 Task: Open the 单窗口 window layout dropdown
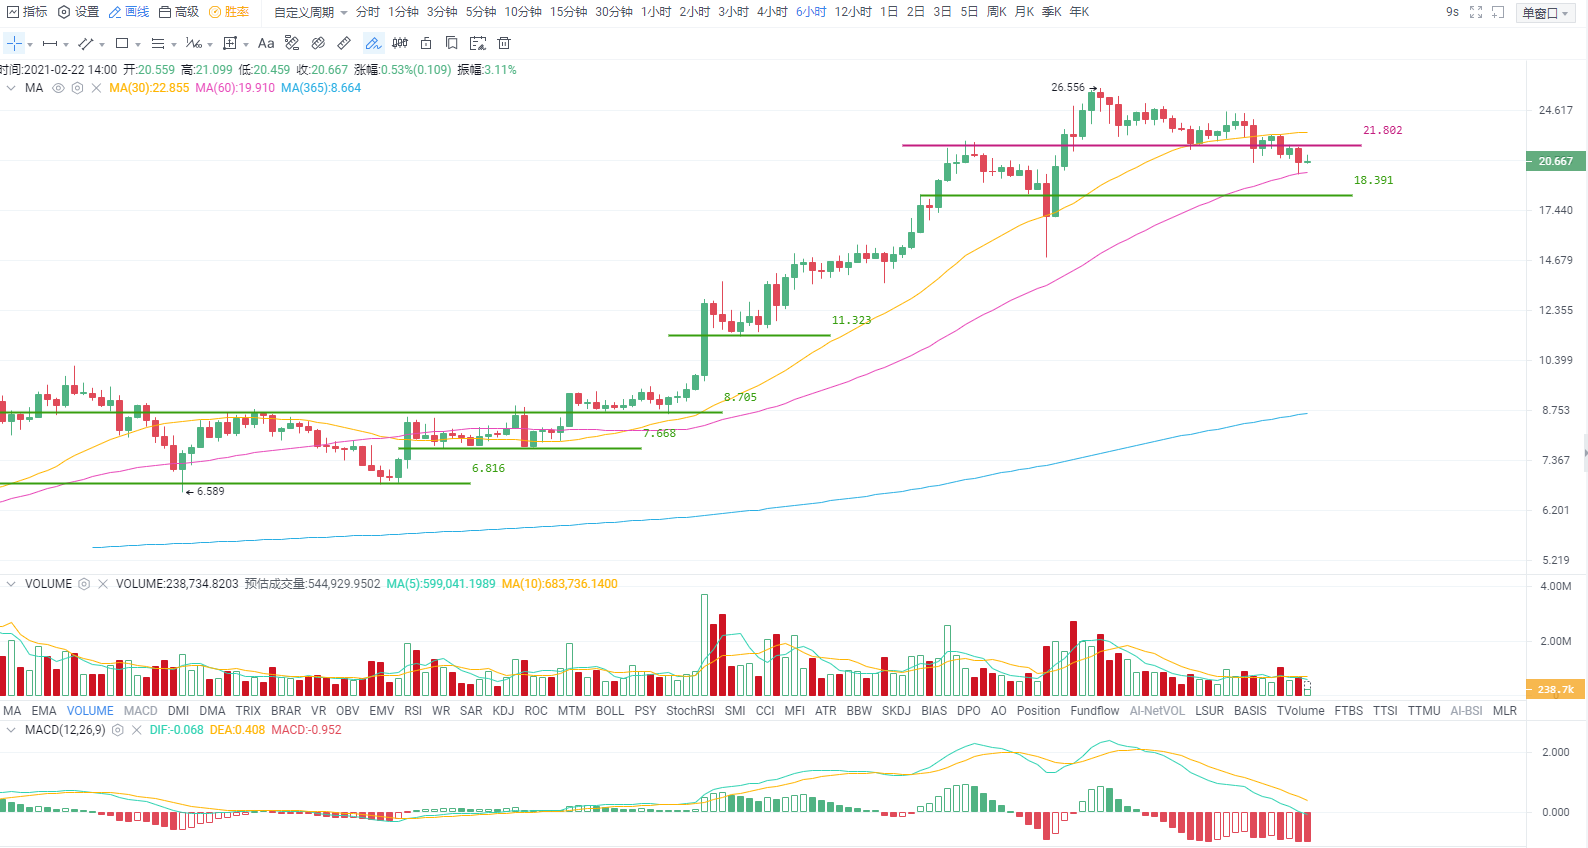click(1545, 13)
